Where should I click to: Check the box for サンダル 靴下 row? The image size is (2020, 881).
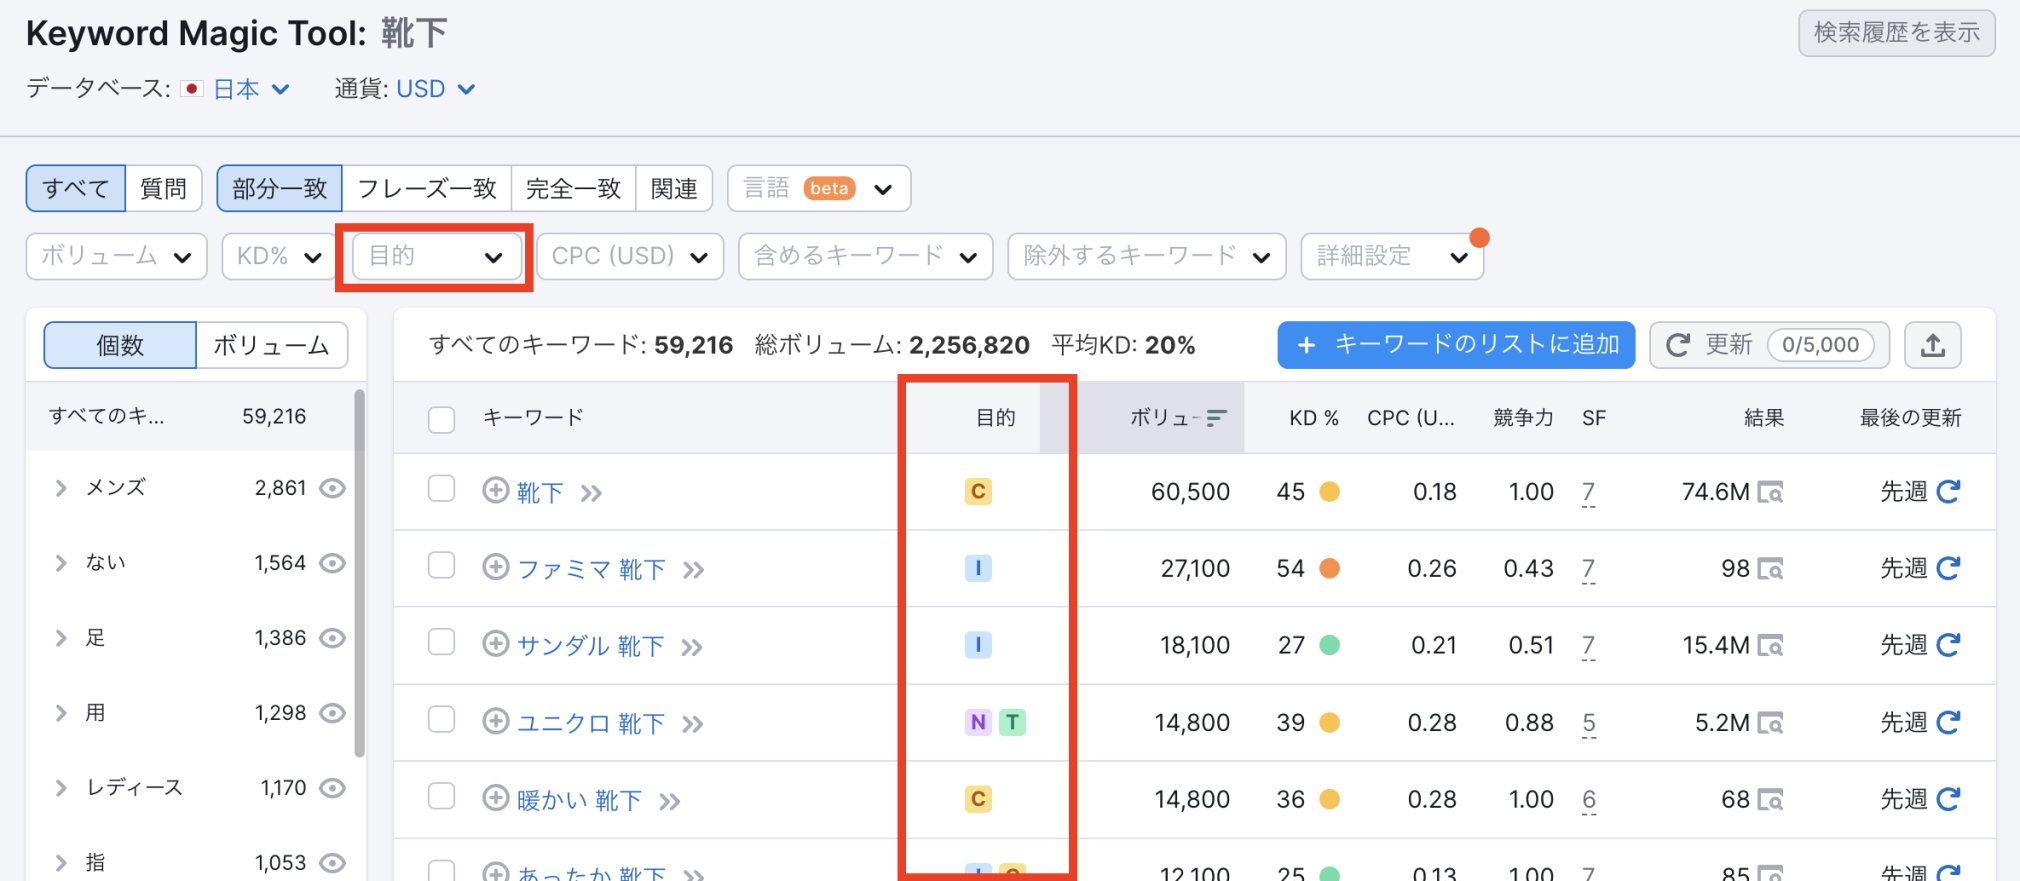click(441, 642)
